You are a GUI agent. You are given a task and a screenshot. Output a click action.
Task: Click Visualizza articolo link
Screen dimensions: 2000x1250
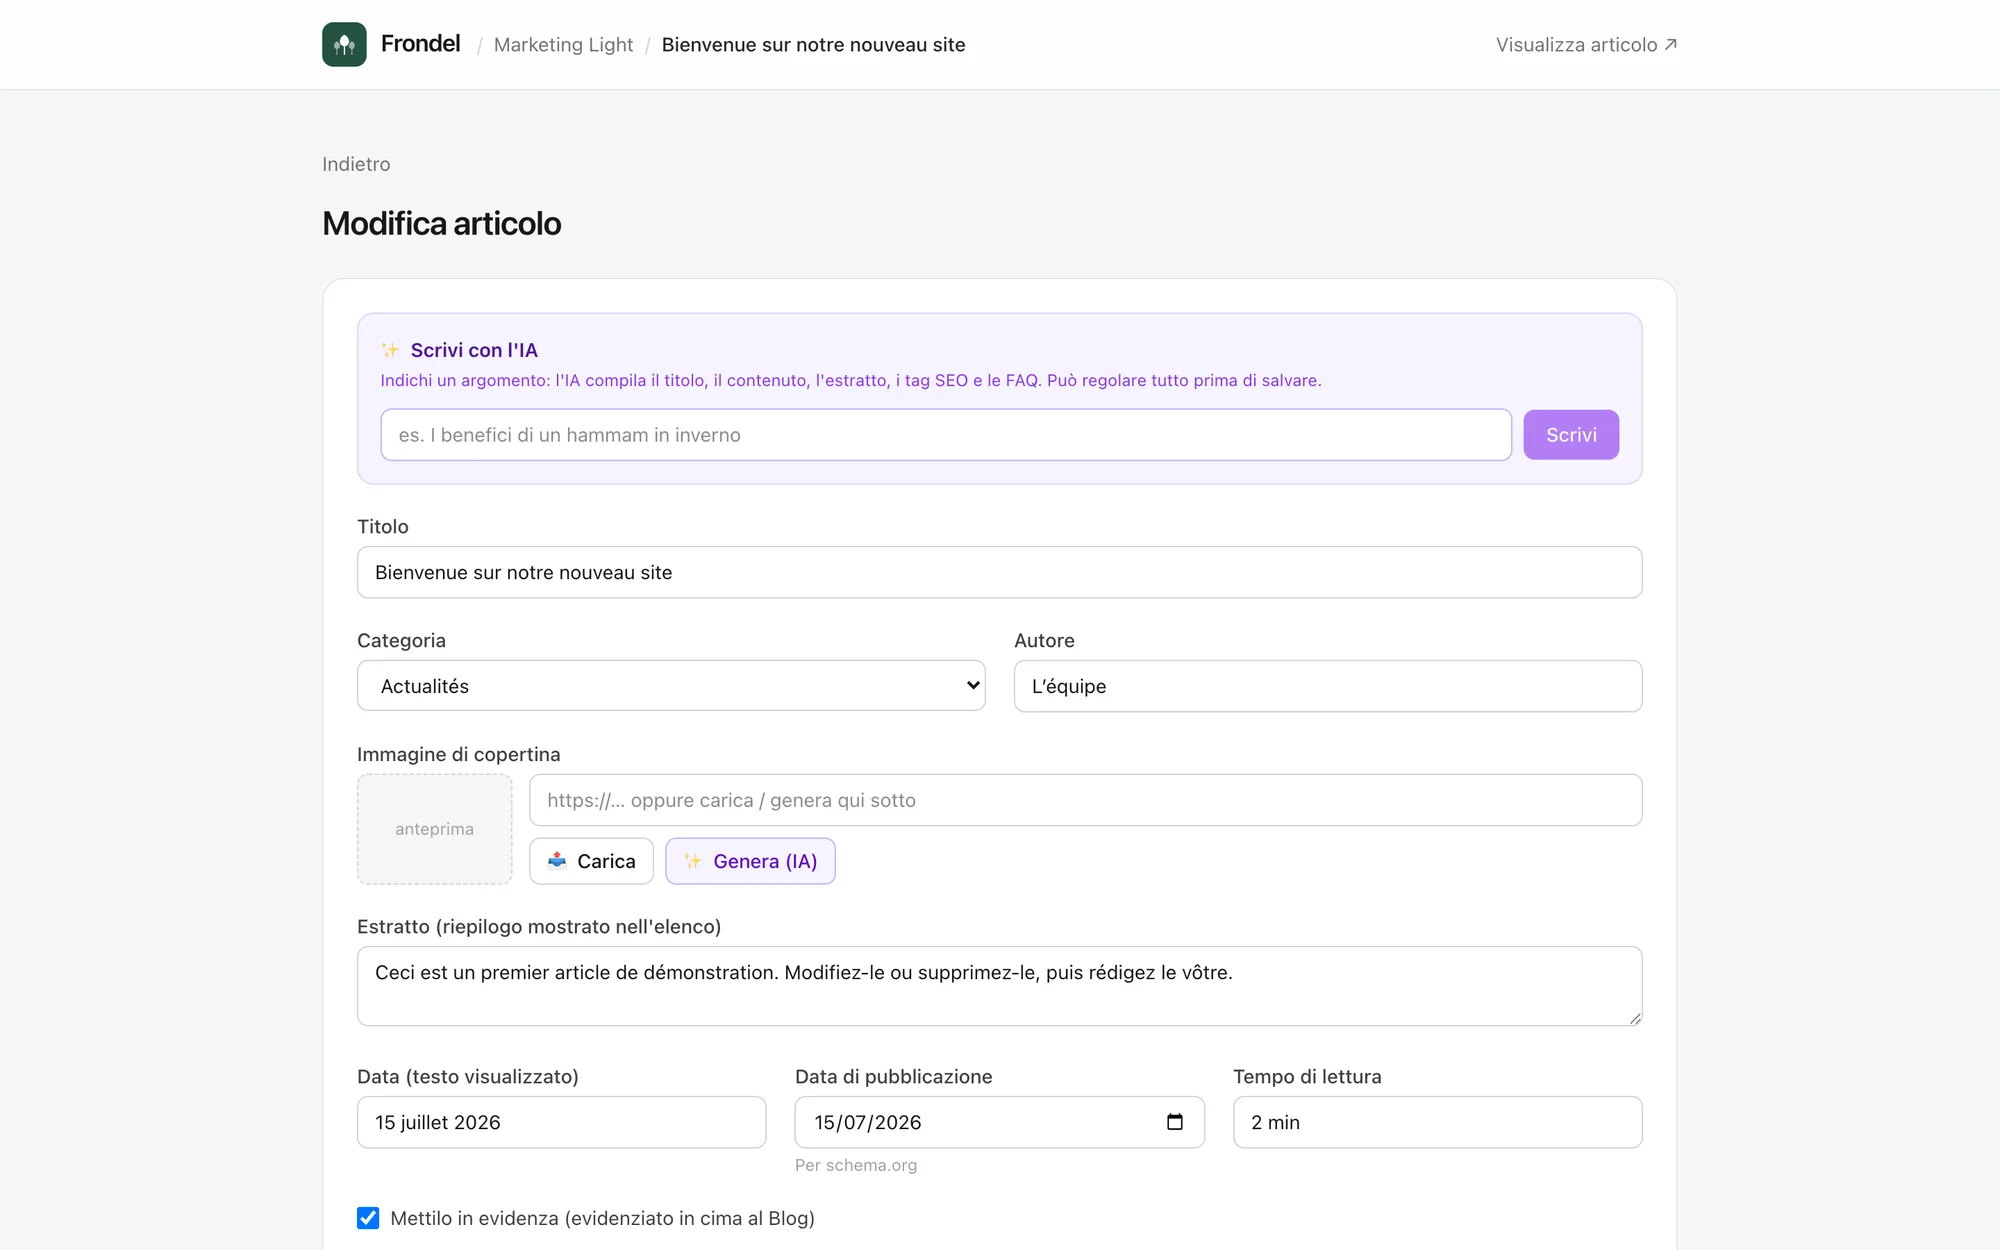tap(1586, 45)
